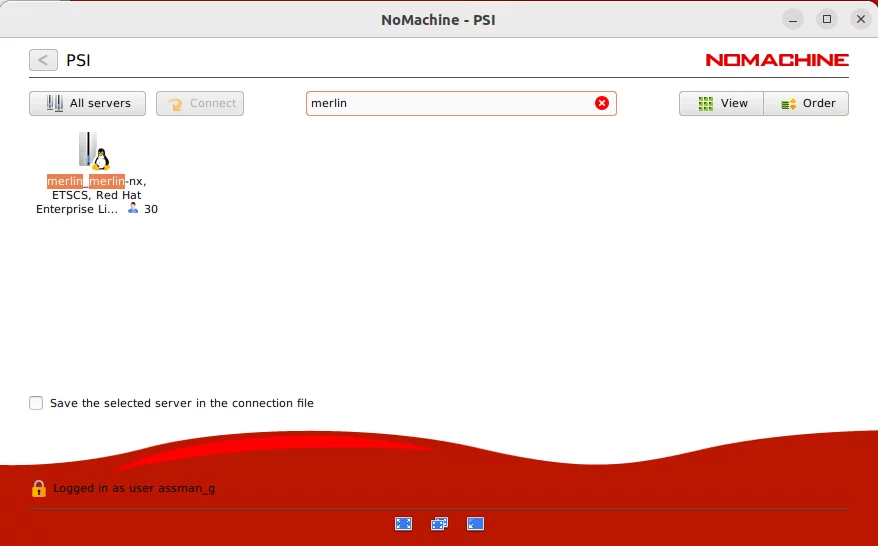This screenshot has height=546, width=878.
Task: Click the user count icon beside 30
Action: (x=133, y=209)
